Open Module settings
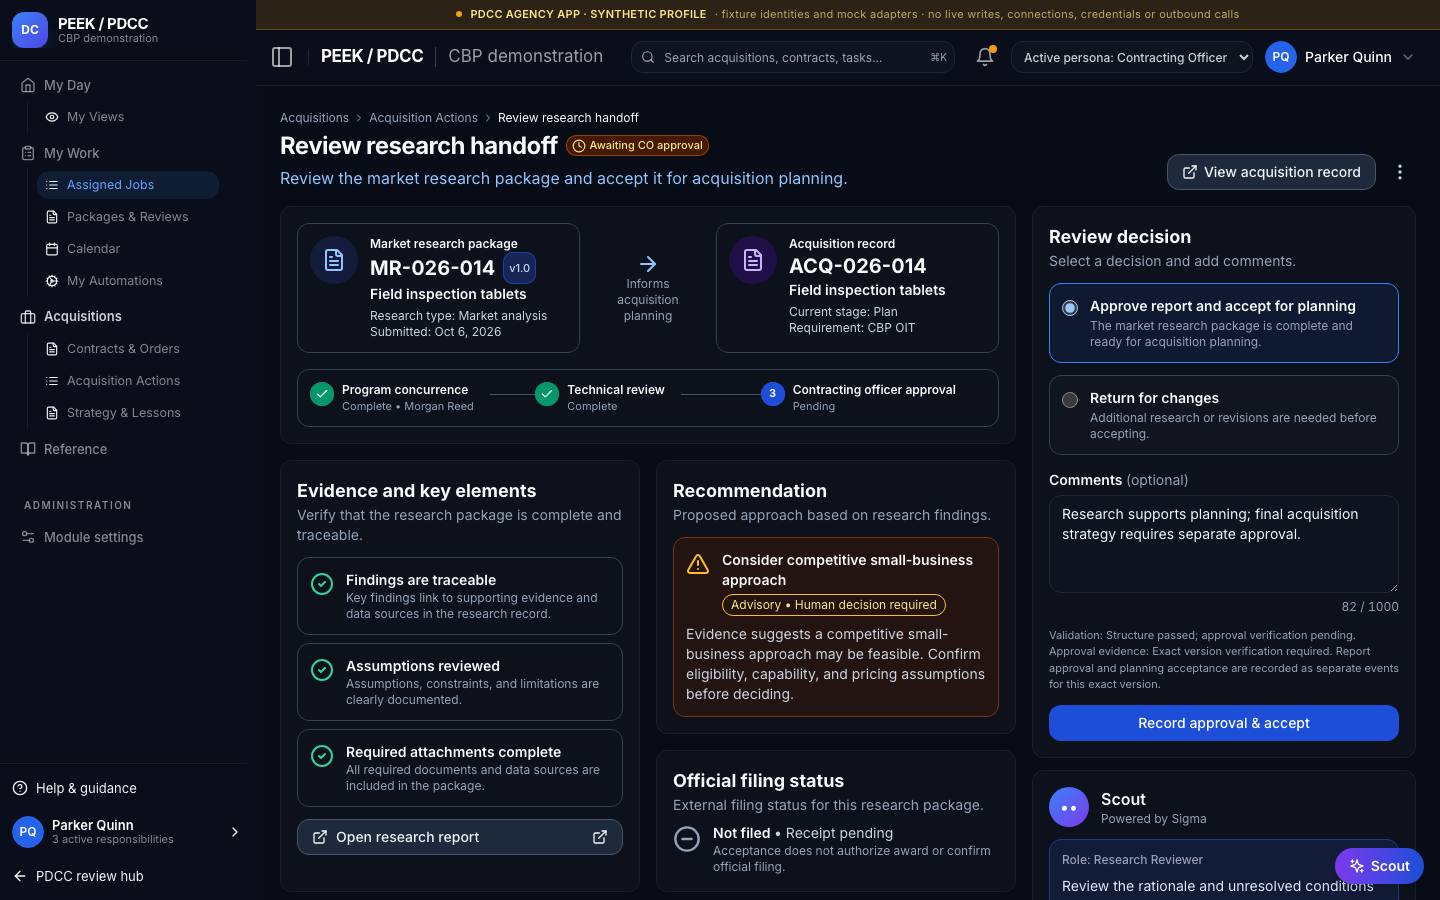The height and width of the screenshot is (900, 1440). (124, 537)
